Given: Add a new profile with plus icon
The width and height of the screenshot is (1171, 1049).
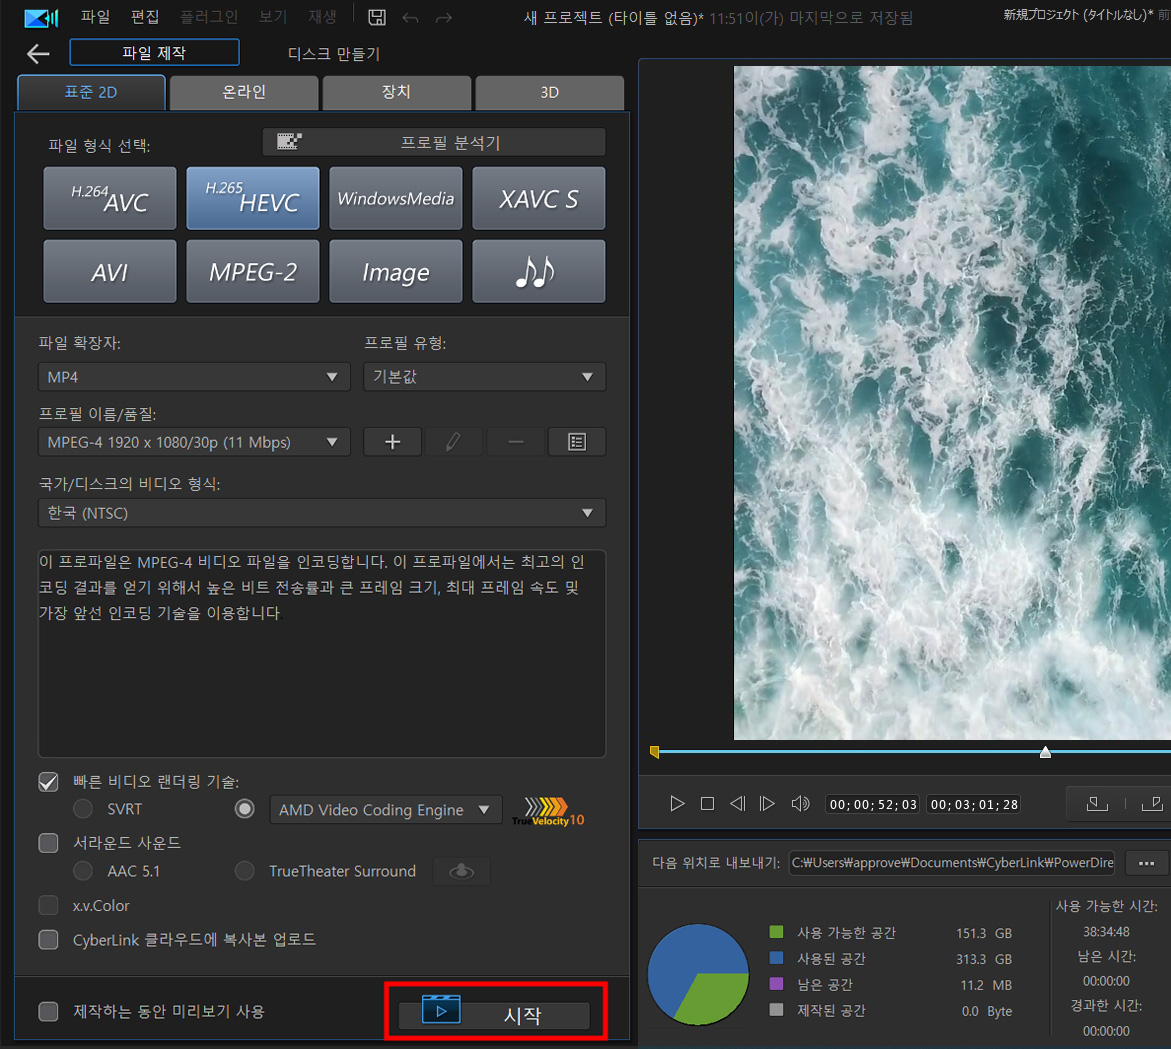Looking at the screenshot, I should 393,442.
